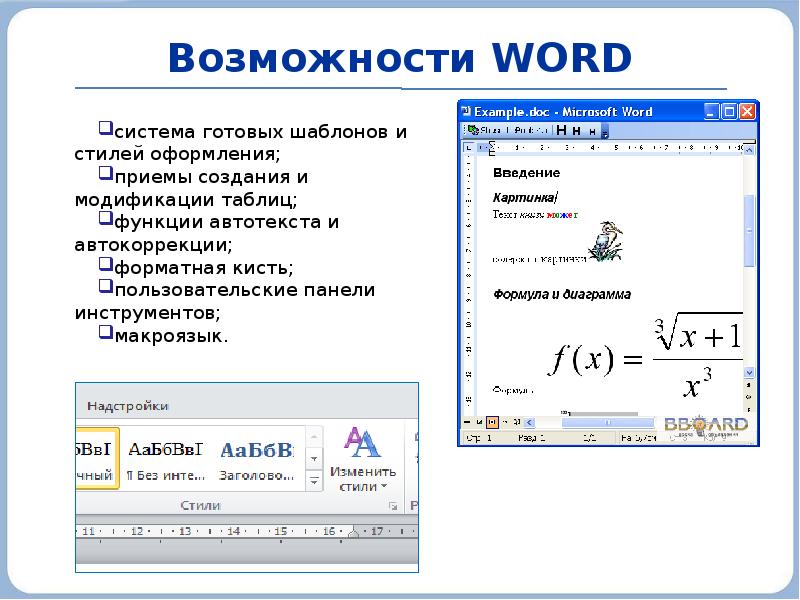Click the Картинка heading text
This screenshot has width=800, height=600.
click(x=524, y=197)
